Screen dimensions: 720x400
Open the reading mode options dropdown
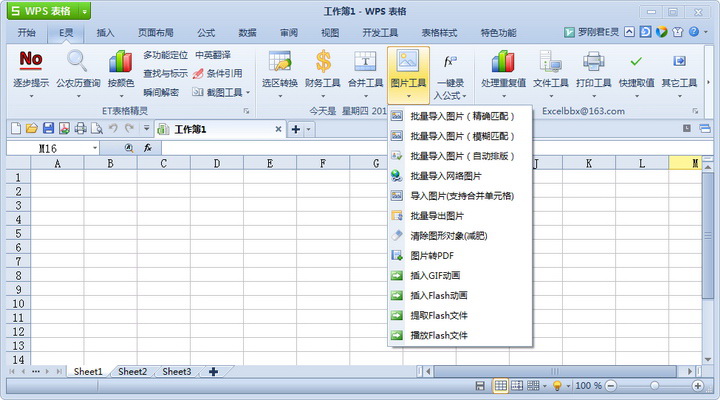[x=545, y=386]
